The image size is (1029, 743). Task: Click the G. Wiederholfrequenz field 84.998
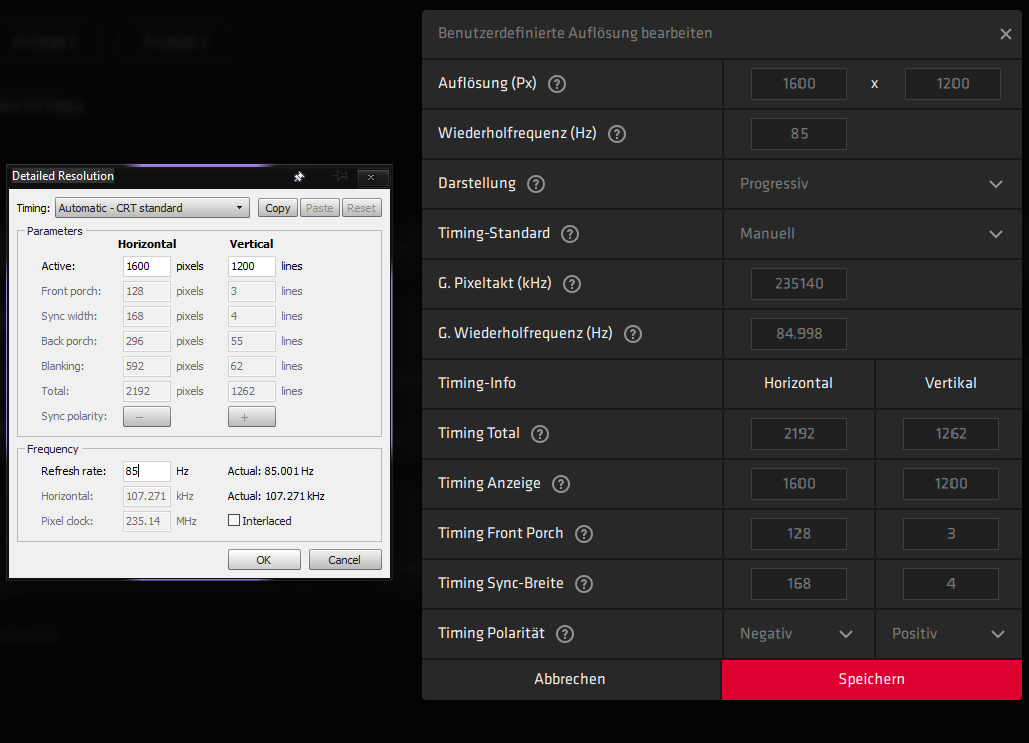pos(799,333)
